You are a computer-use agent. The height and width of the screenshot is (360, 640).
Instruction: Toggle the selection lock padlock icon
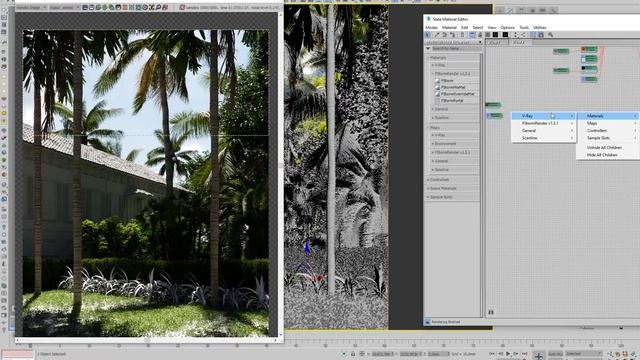(x=353, y=354)
